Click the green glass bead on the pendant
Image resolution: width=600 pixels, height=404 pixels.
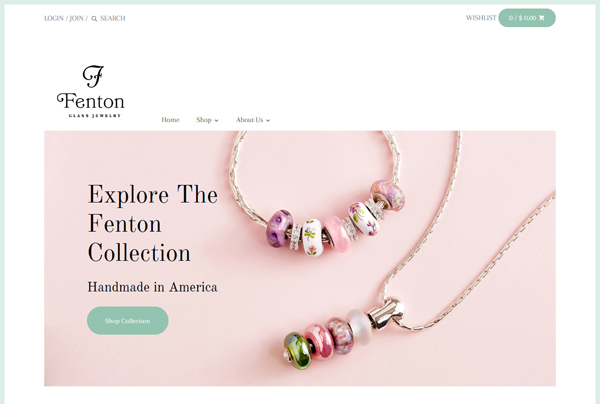pyautogui.click(x=298, y=350)
